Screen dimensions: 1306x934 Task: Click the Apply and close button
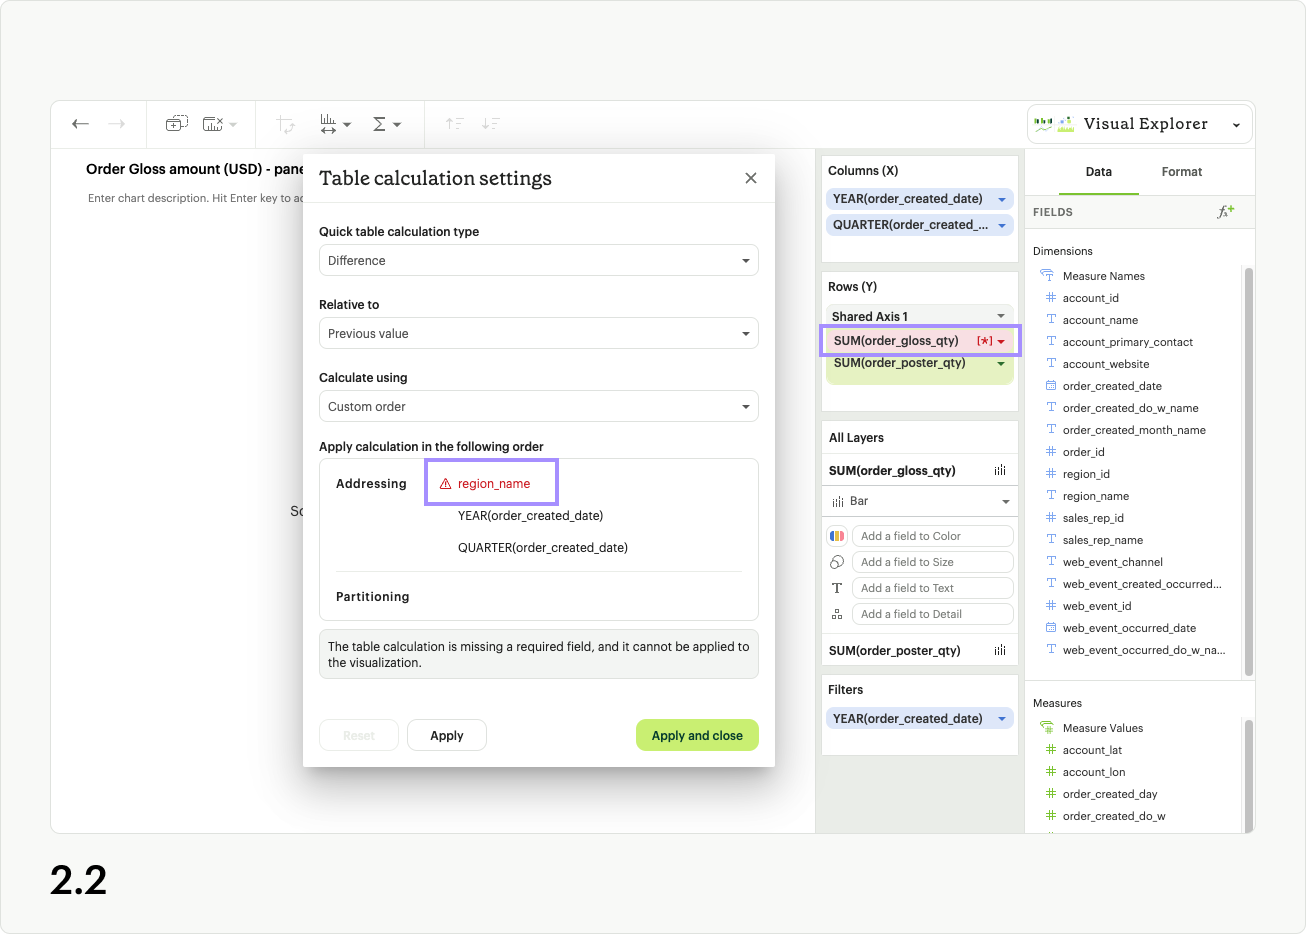[x=697, y=735]
